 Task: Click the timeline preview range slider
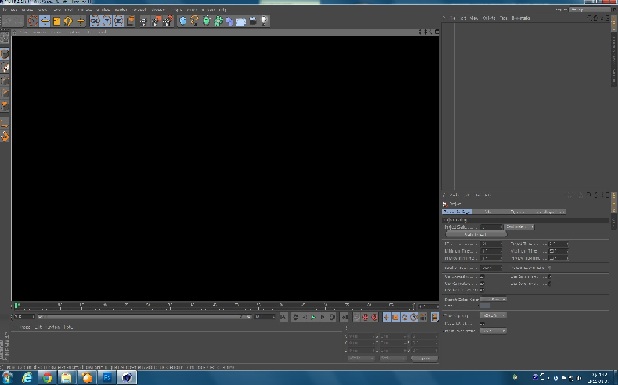pos(145,317)
